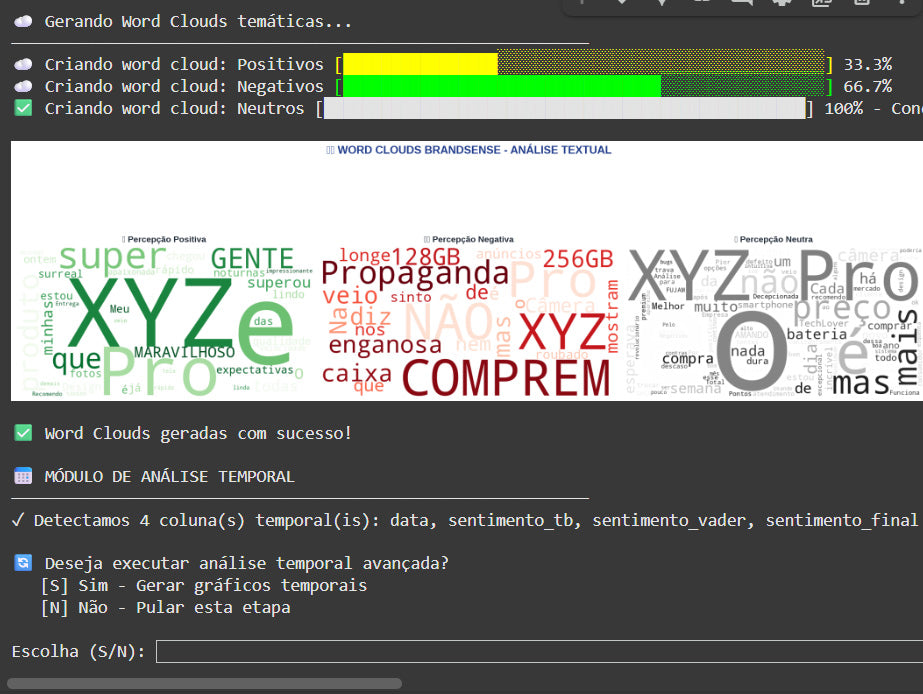Click the word "COMPREM" in the negative cloud
Screen dimensions: 923x694
505,378
